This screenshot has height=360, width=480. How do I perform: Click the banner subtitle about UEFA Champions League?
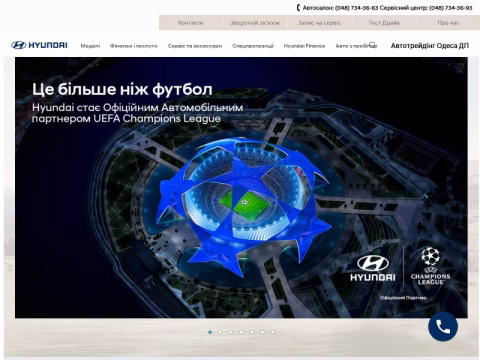coord(137,113)
